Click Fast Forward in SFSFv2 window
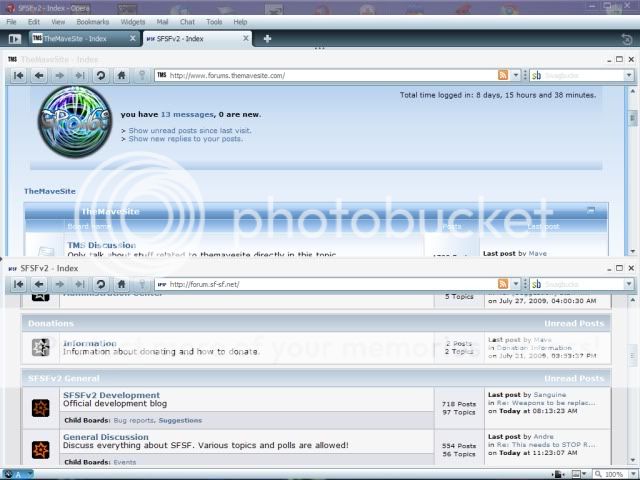 tap(80, 284)
